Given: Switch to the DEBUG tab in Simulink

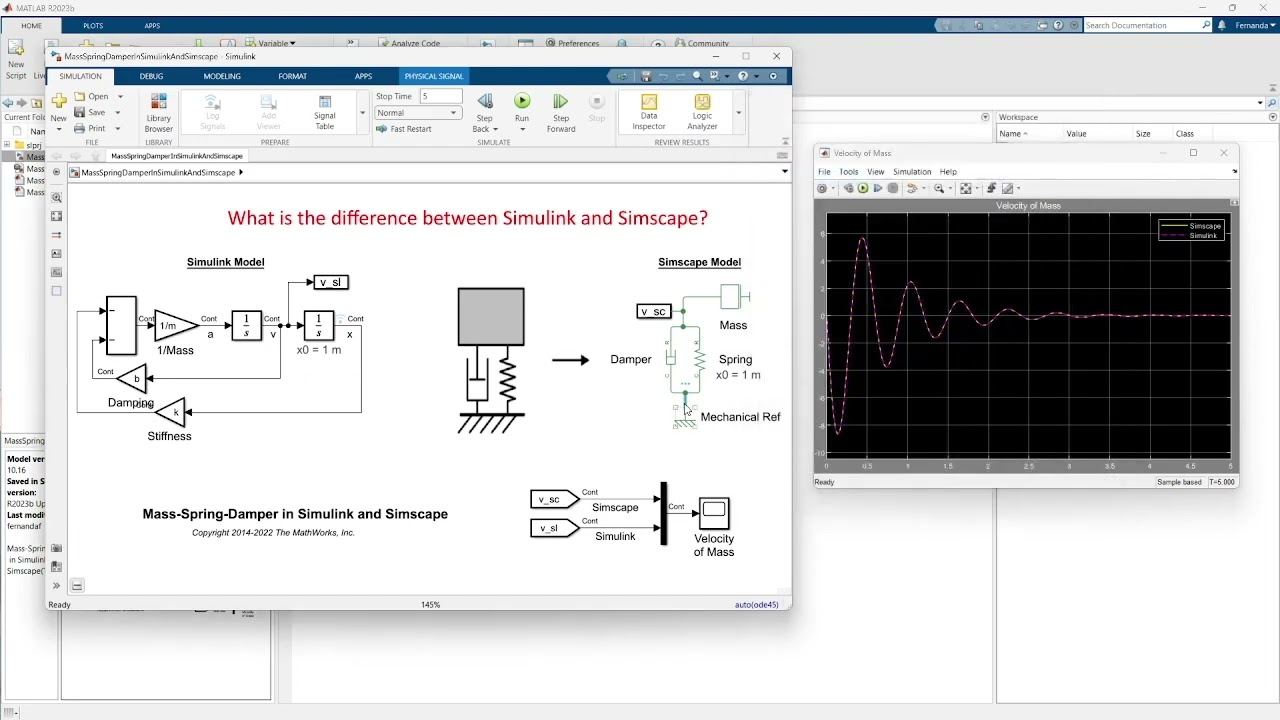Looking at the screenshot, I should 151,76.
